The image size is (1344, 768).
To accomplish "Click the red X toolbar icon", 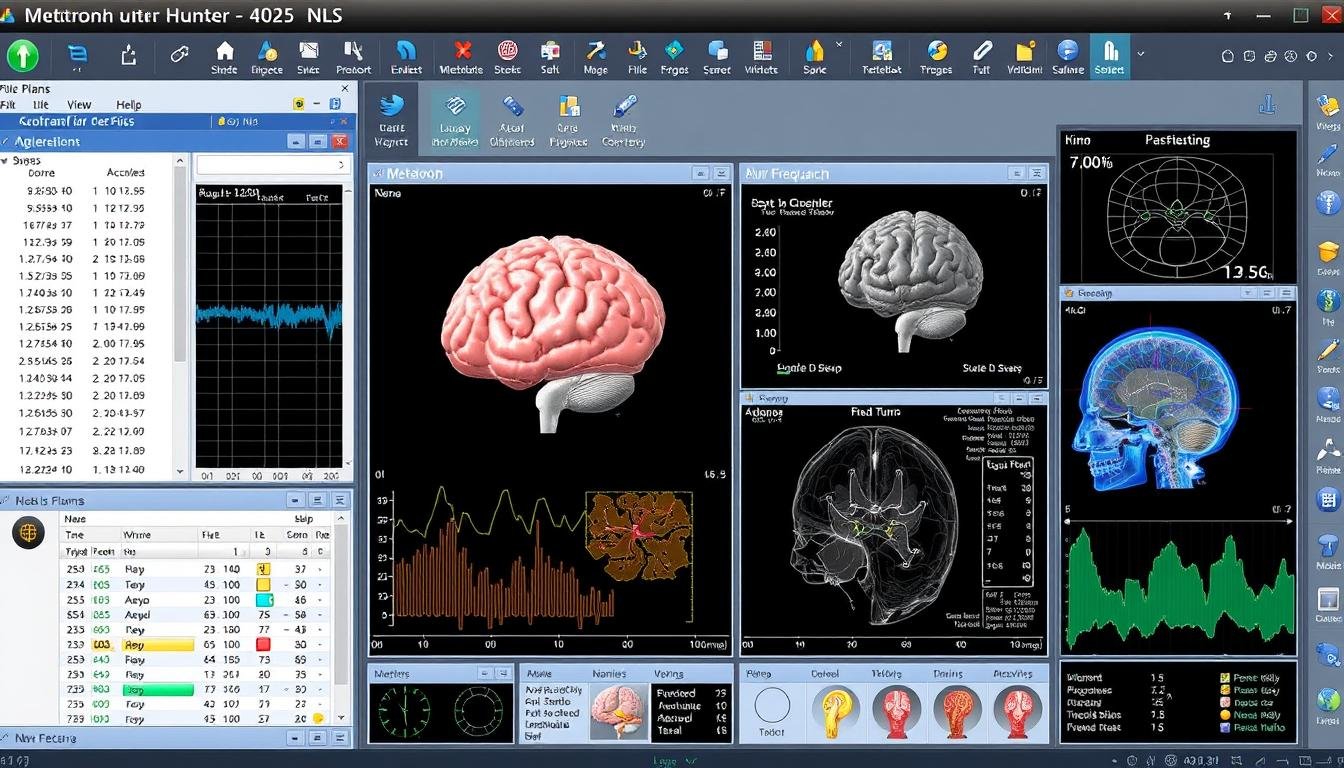I will (x=462, y=52).
